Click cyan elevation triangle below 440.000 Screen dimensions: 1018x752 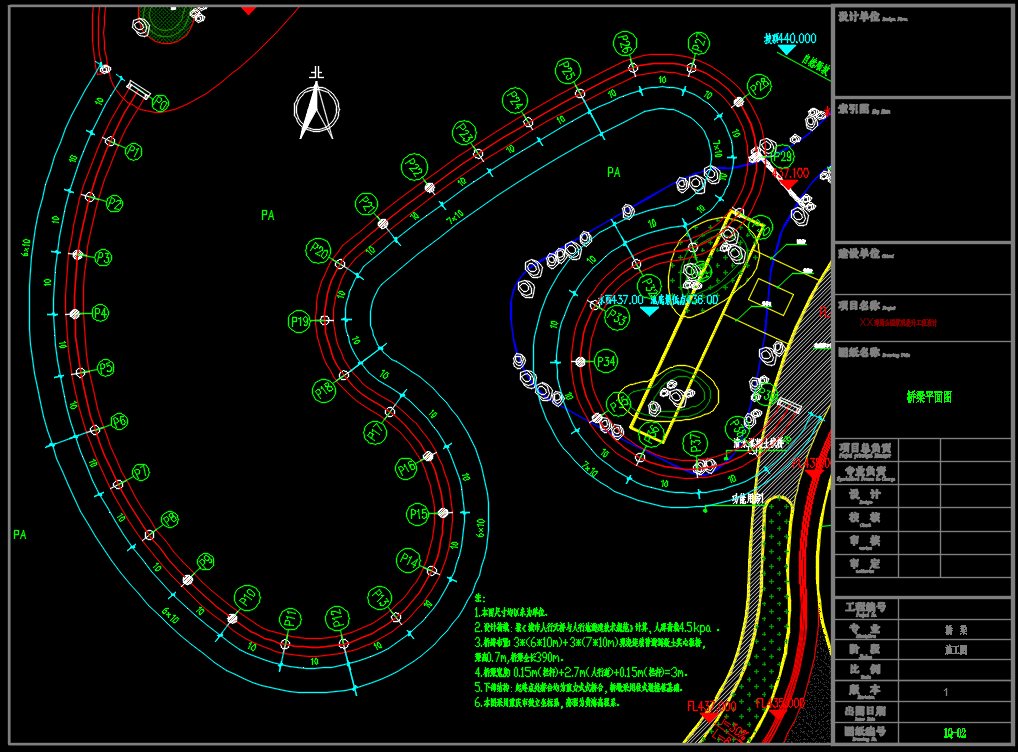tap(787, 49)
